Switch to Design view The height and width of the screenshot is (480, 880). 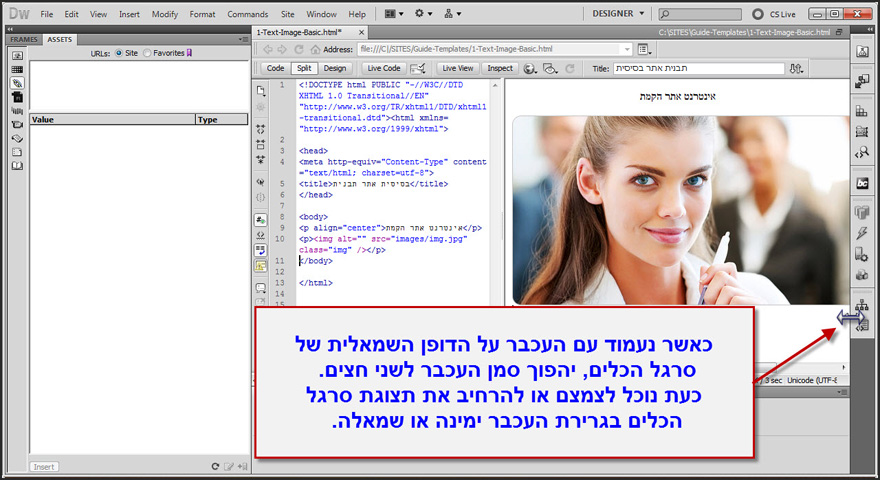334,68
